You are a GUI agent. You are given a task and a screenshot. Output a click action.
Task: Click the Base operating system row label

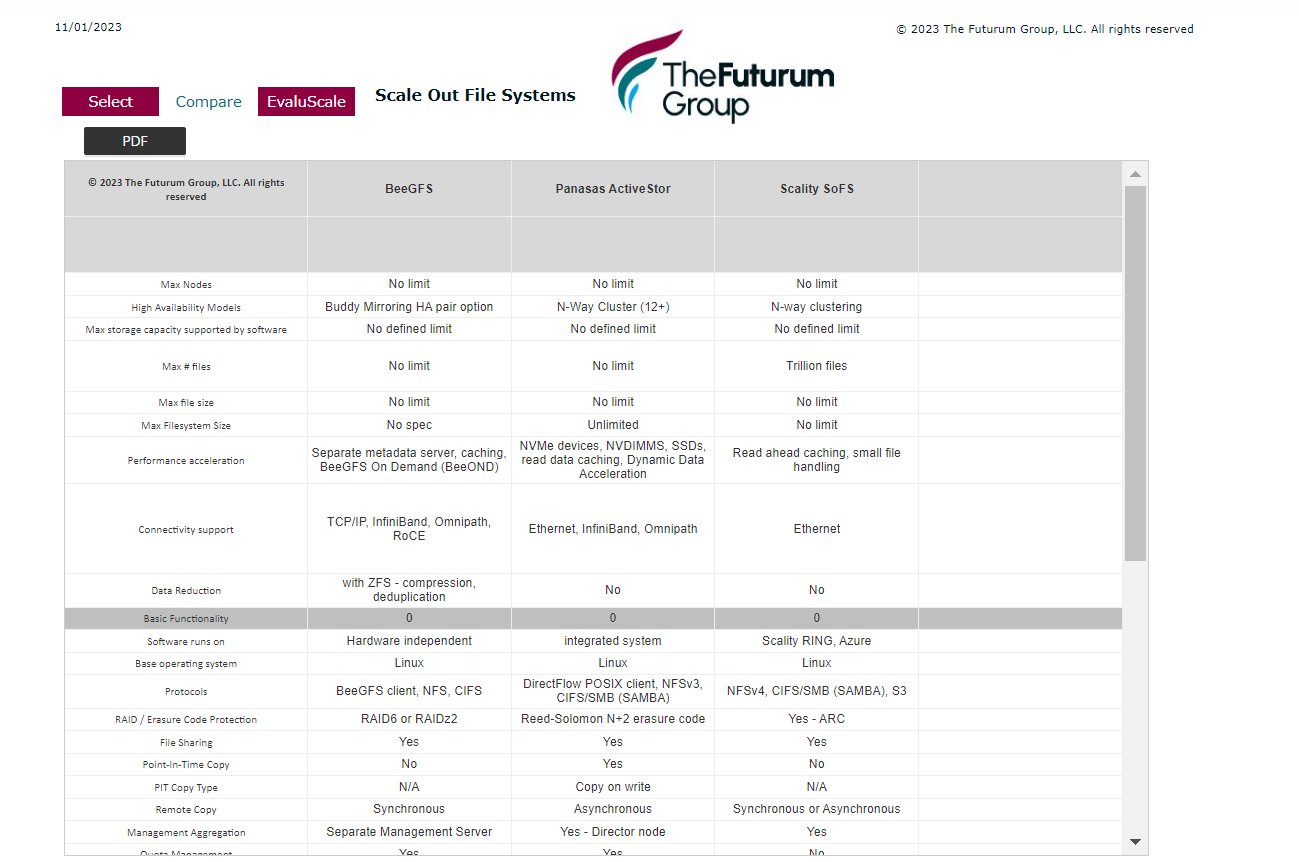pos(186,664)
